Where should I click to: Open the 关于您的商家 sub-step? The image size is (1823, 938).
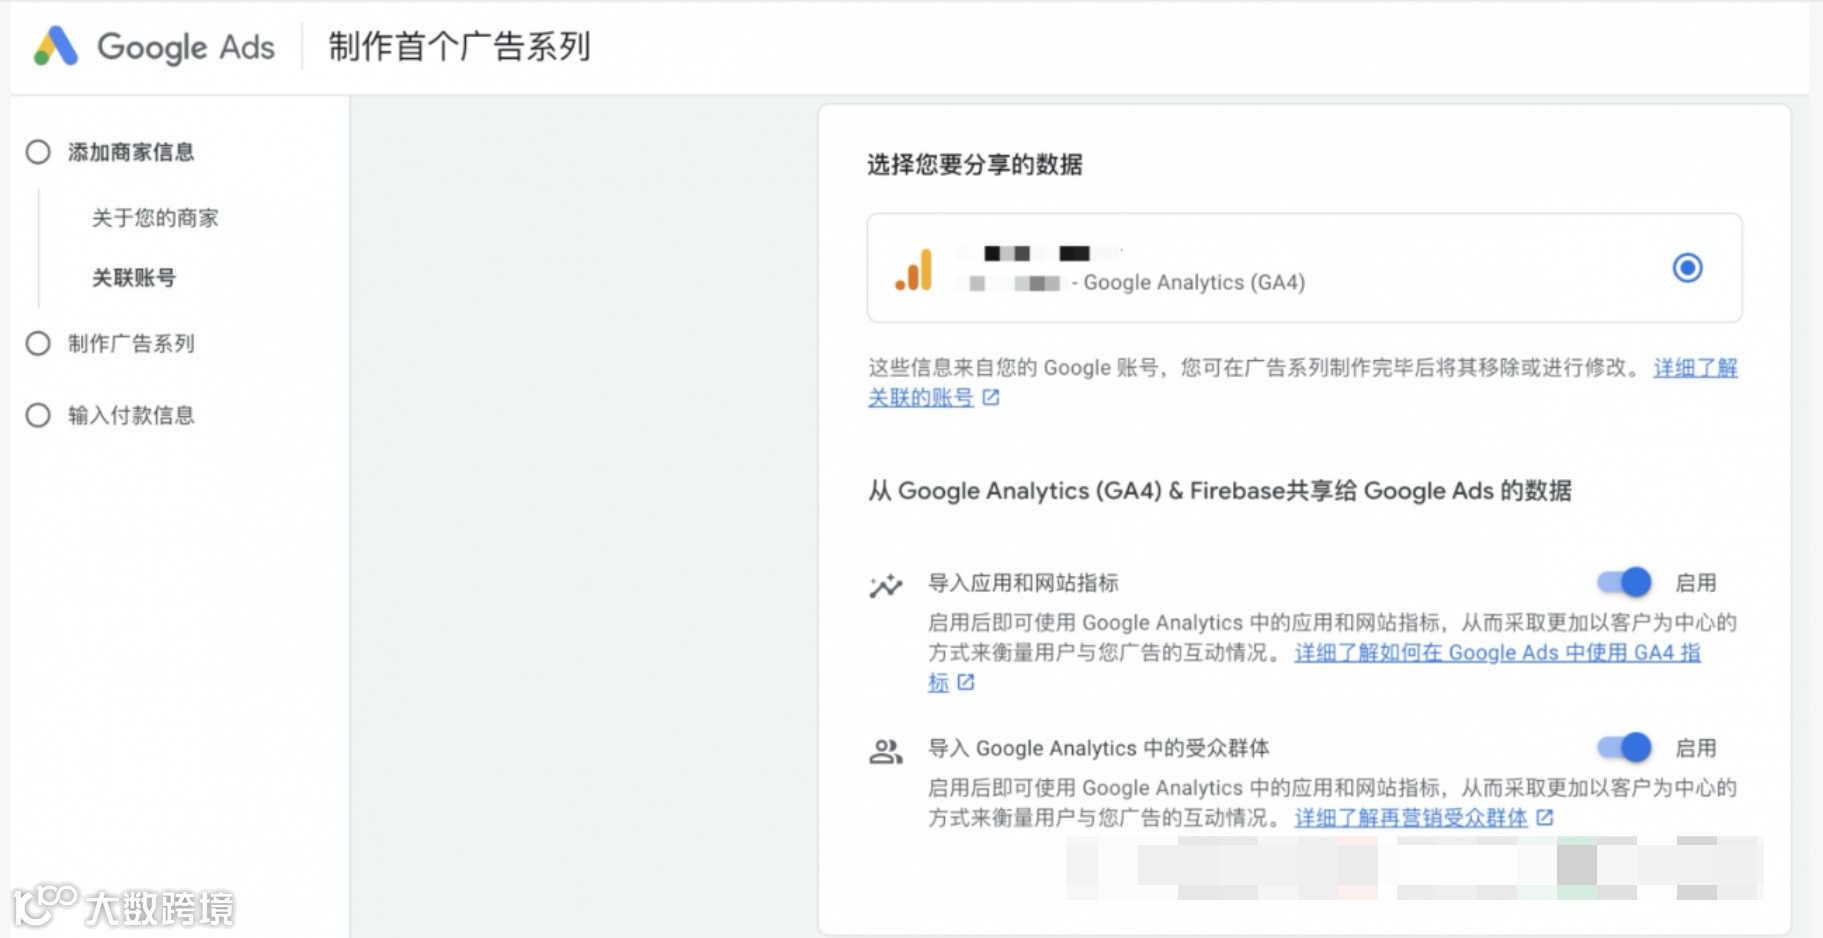pos(155,218)
